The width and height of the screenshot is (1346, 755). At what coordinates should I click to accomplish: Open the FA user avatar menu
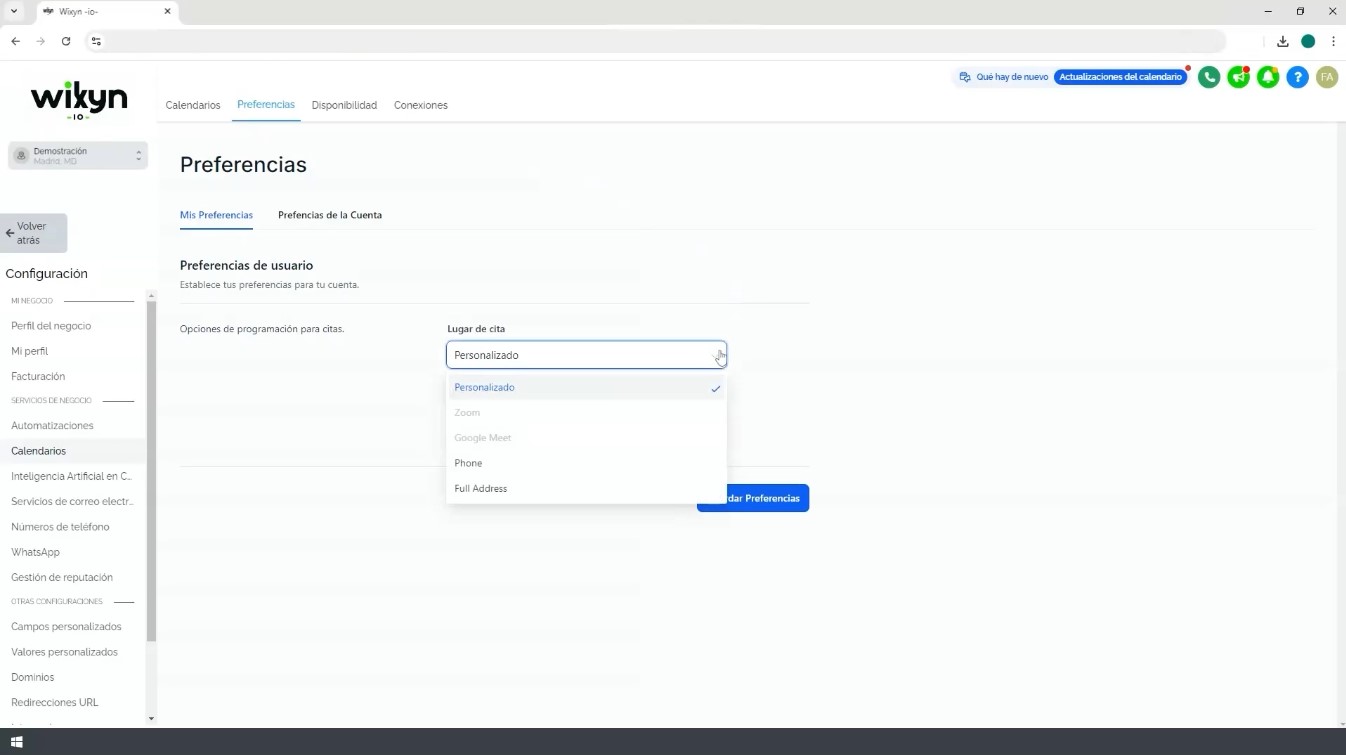1327,77
